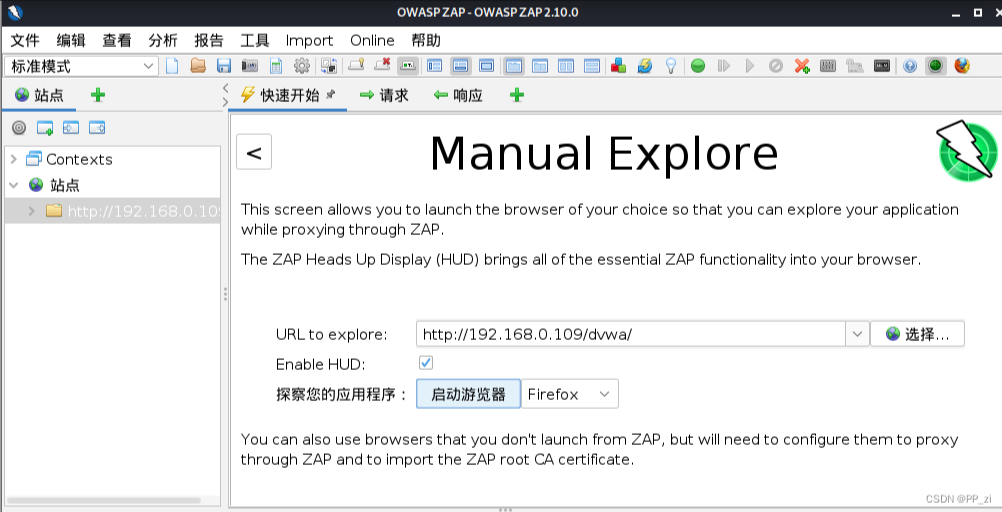Open the 编辑 menu

71,40
